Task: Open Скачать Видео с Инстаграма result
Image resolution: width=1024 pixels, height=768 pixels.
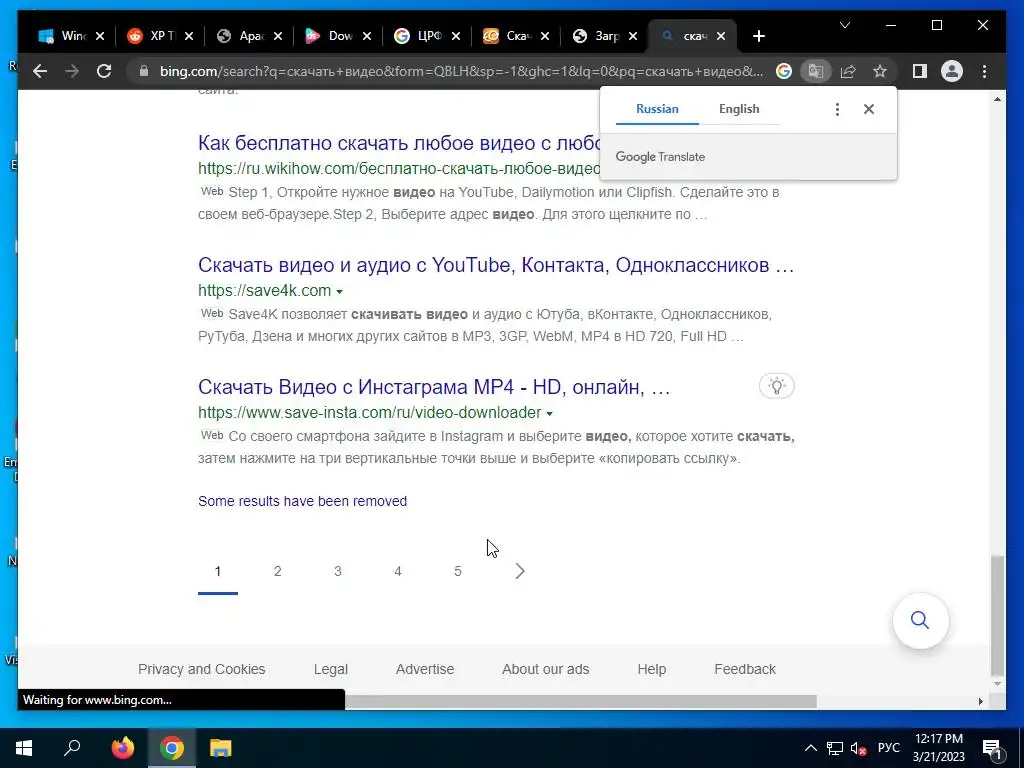Action: coord(434,387)
